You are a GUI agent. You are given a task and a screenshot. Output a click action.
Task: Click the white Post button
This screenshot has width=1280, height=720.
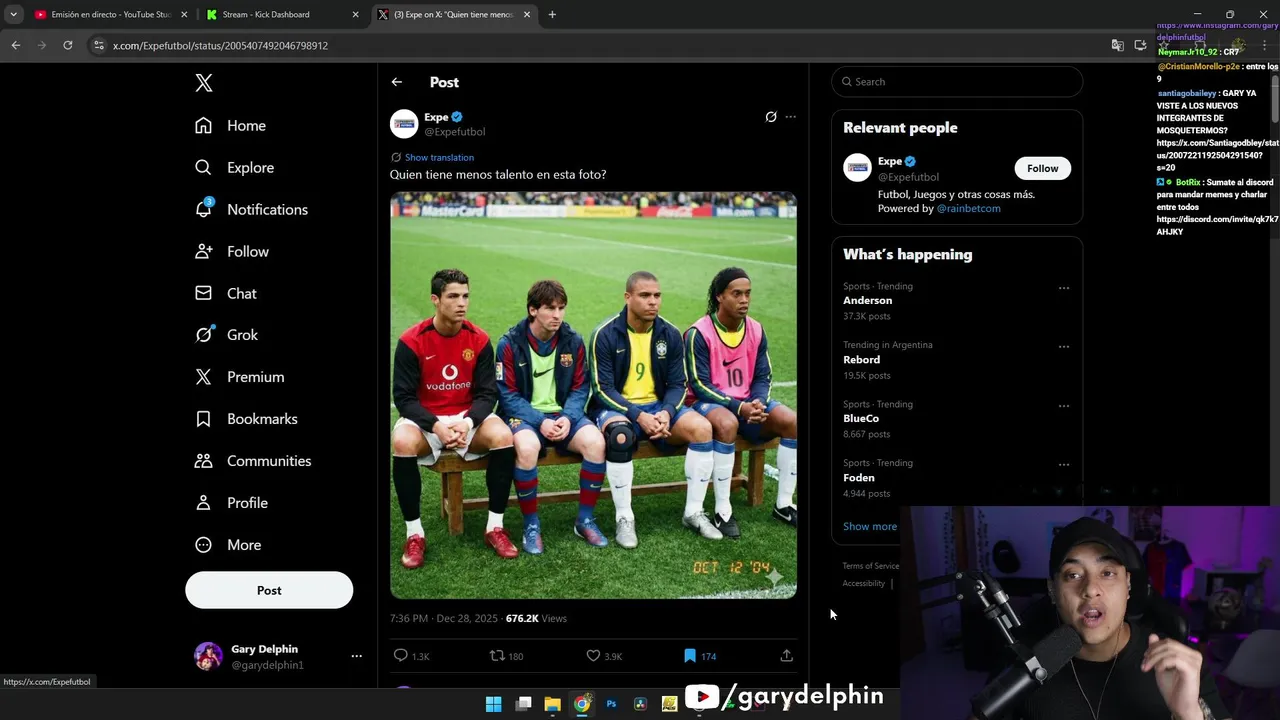tap(269, 590)
